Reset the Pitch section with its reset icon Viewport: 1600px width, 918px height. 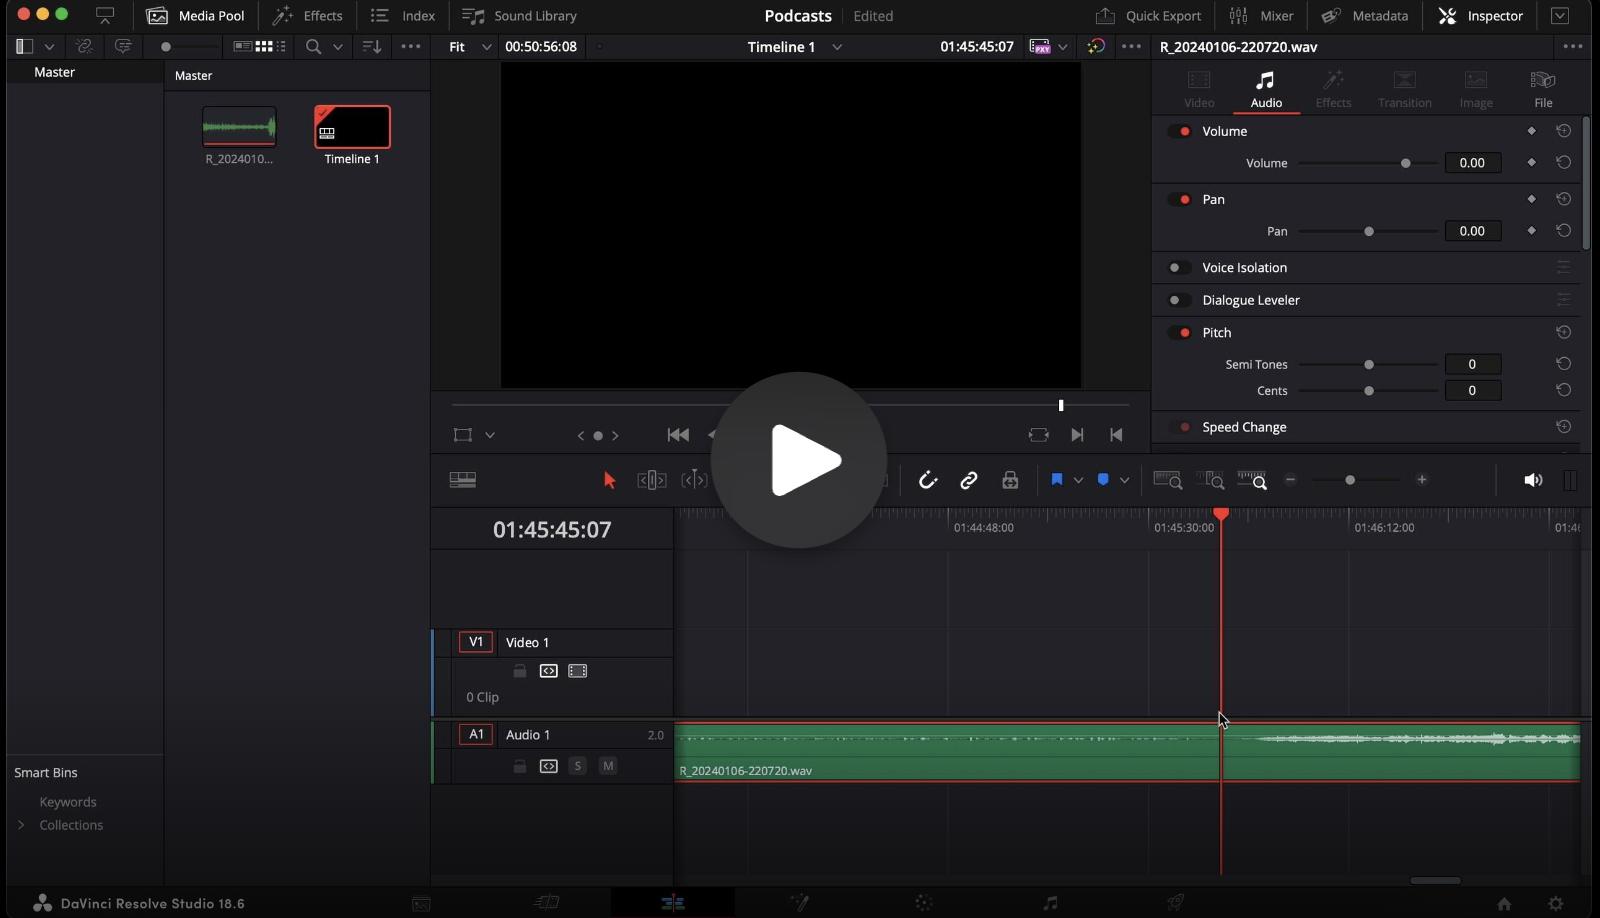[x=1563, y=332]
